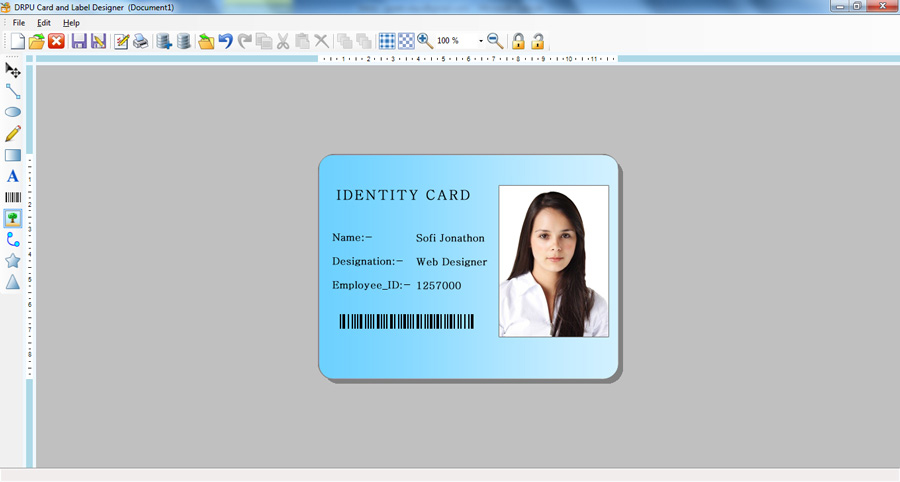Click the Print icon in toolbar

click(x=141, y=41)
